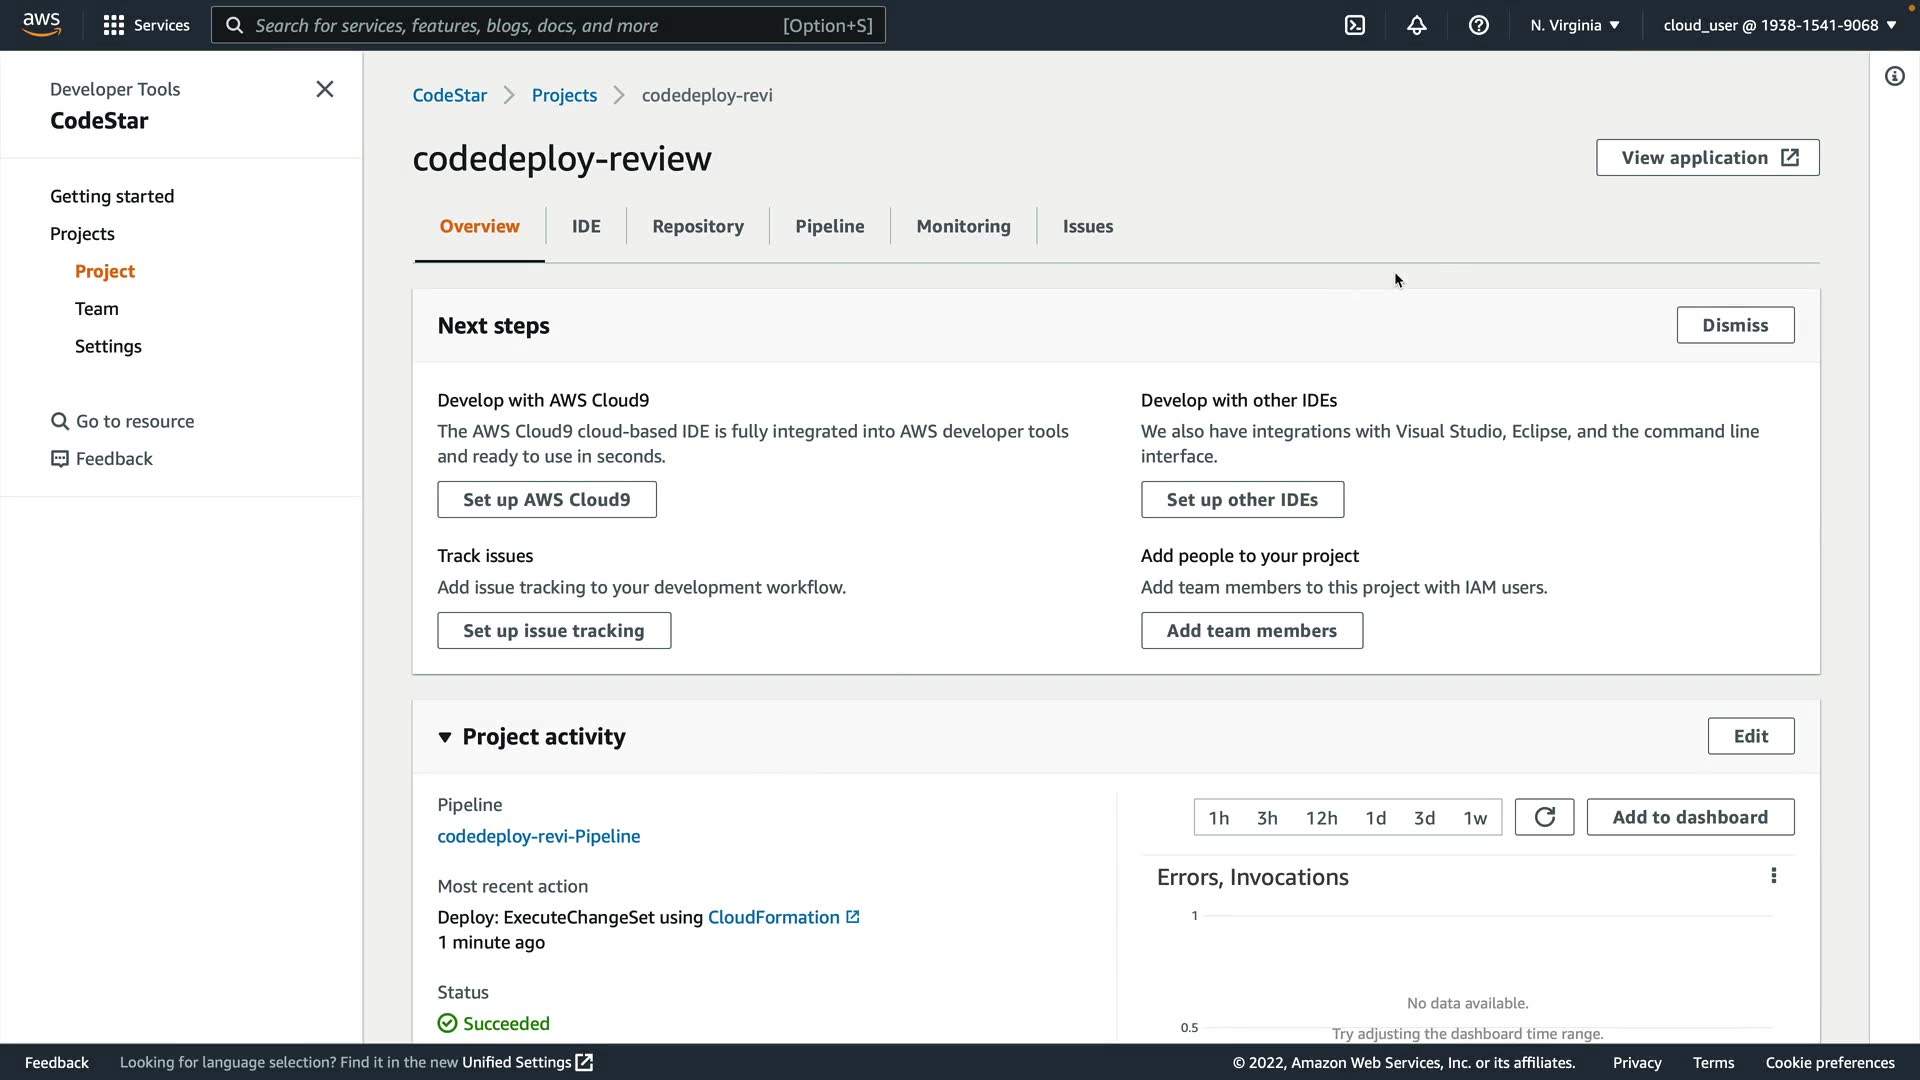Select the 1h time range
The image size is (1920, 1080).
pos(1218,818)
